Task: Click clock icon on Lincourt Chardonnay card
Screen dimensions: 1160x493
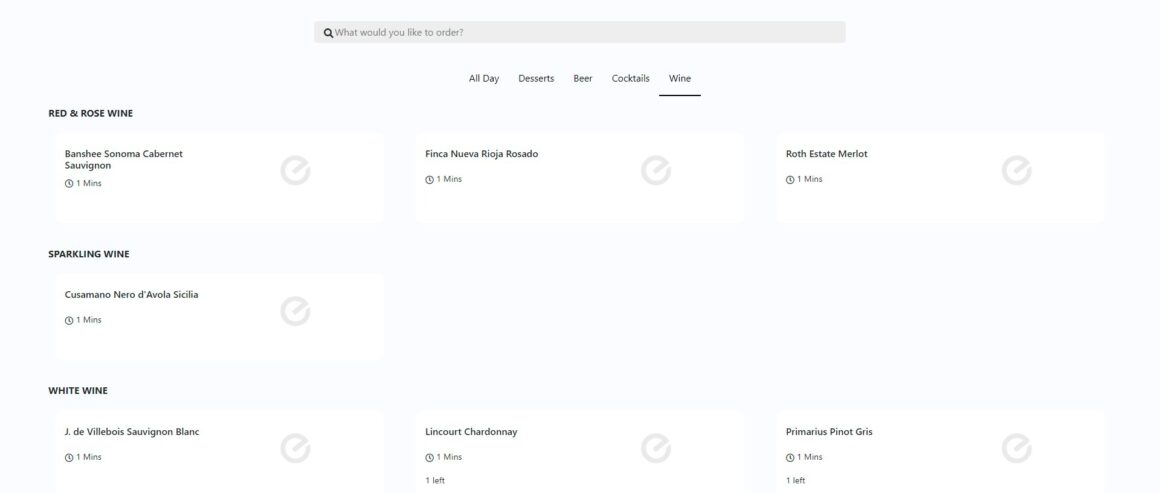Action: [x=429, y=457]
